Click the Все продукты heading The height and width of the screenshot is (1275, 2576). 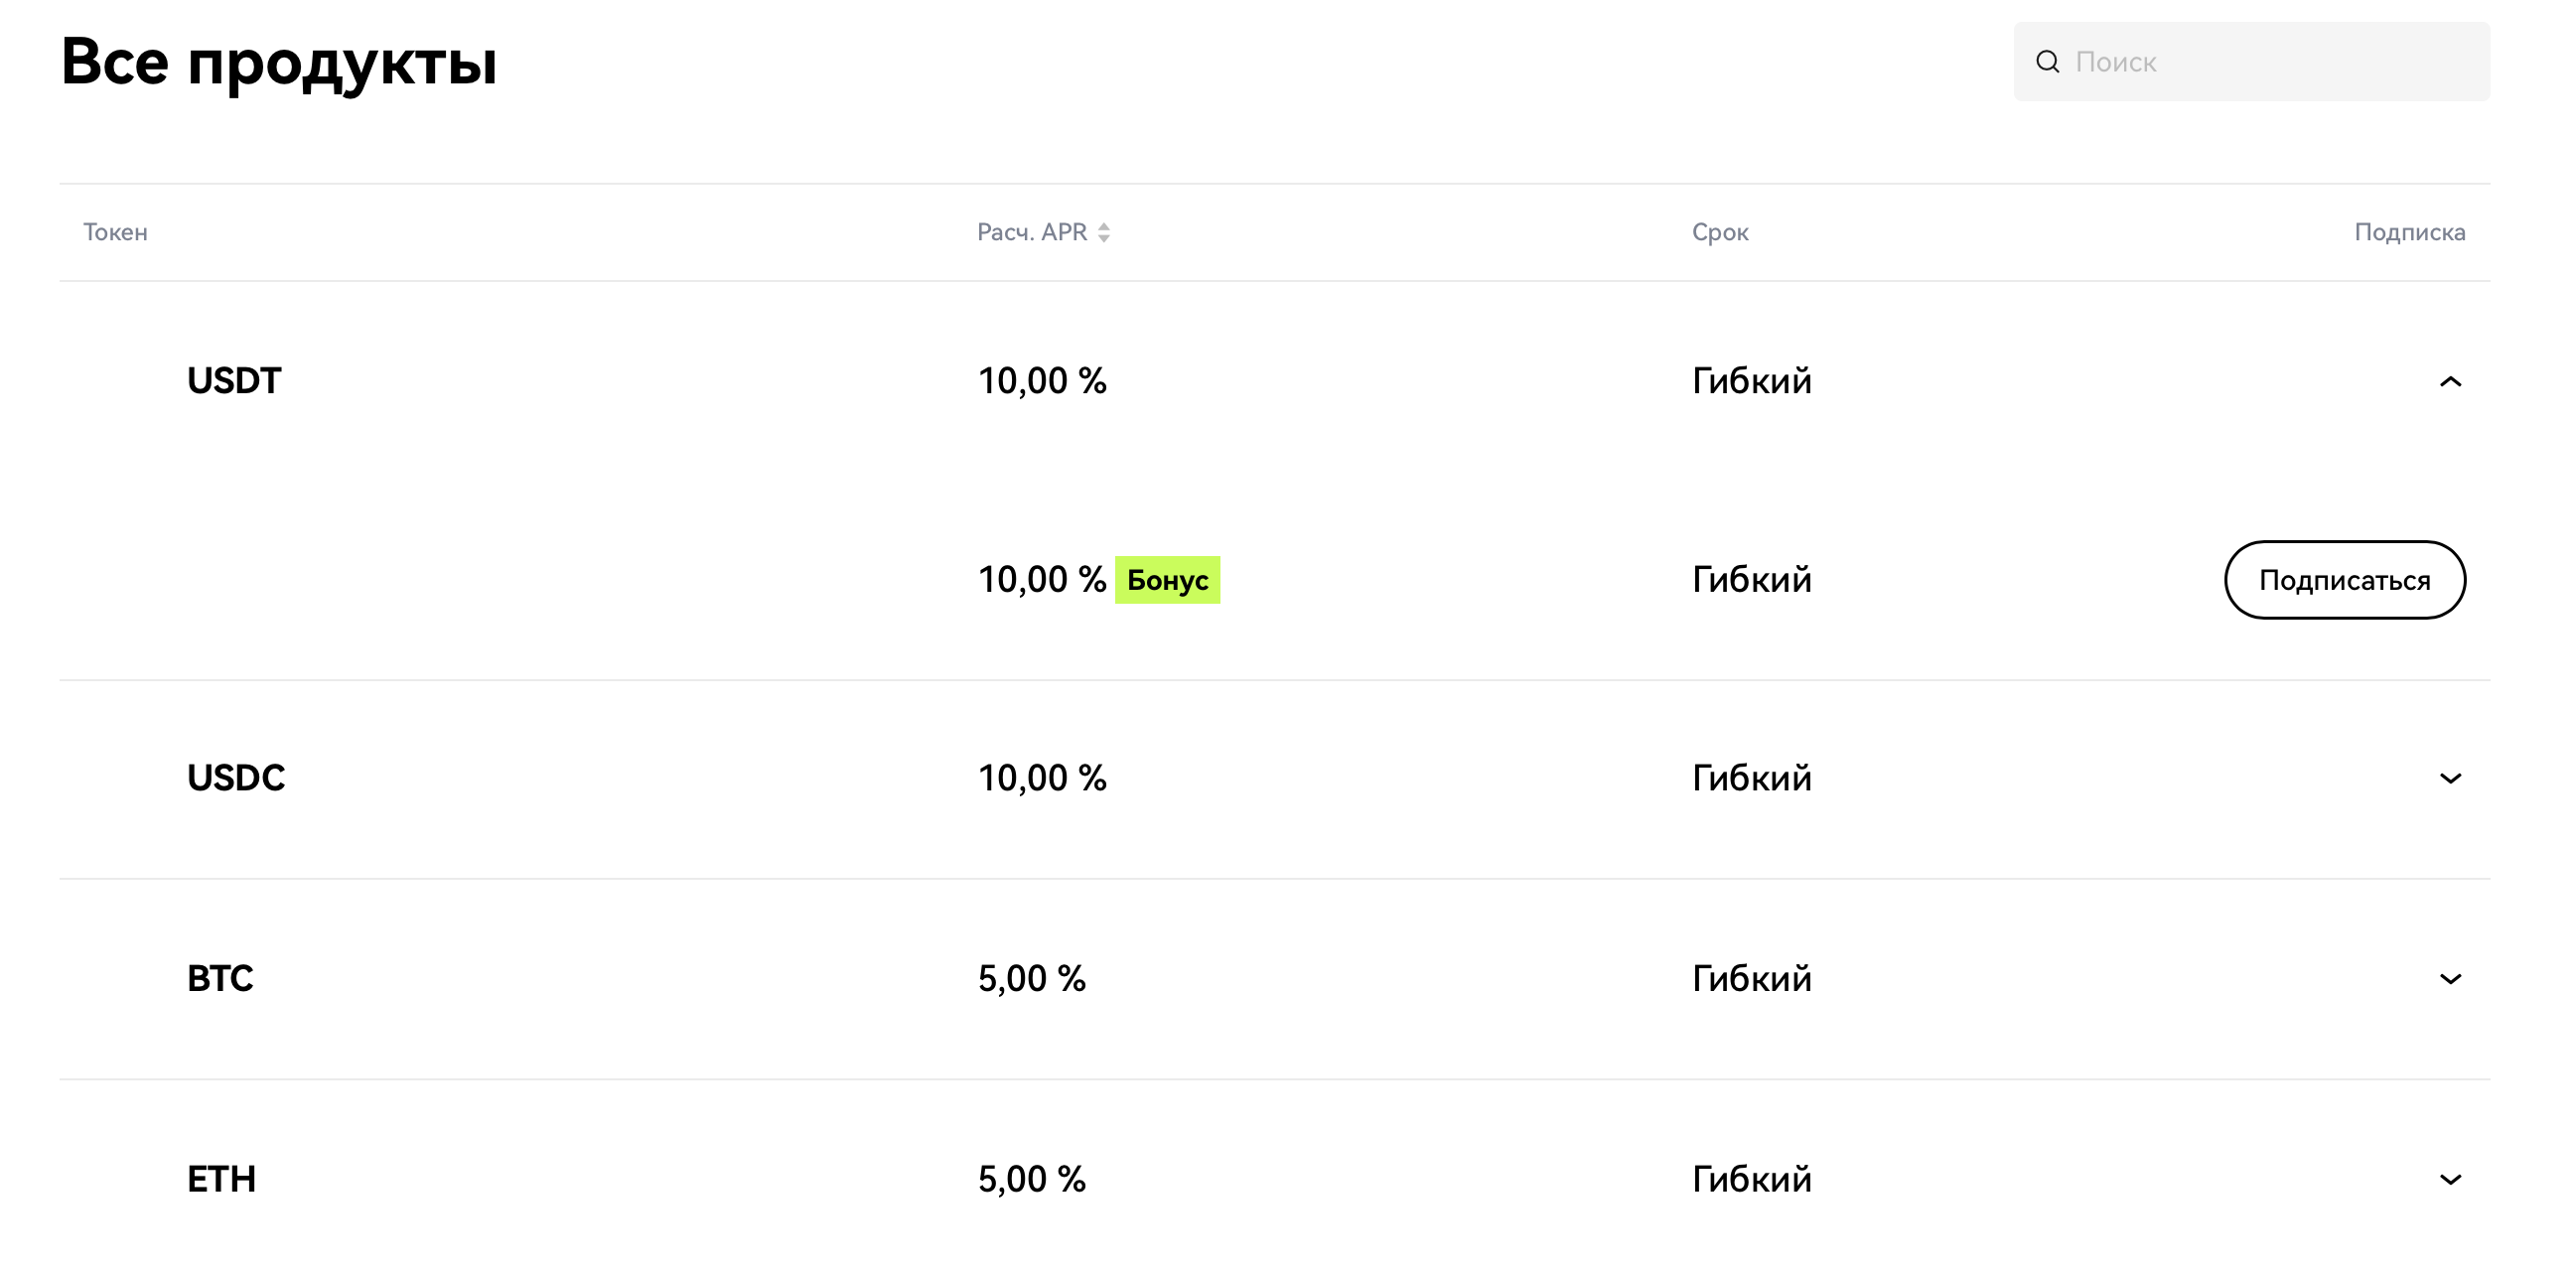278,63
